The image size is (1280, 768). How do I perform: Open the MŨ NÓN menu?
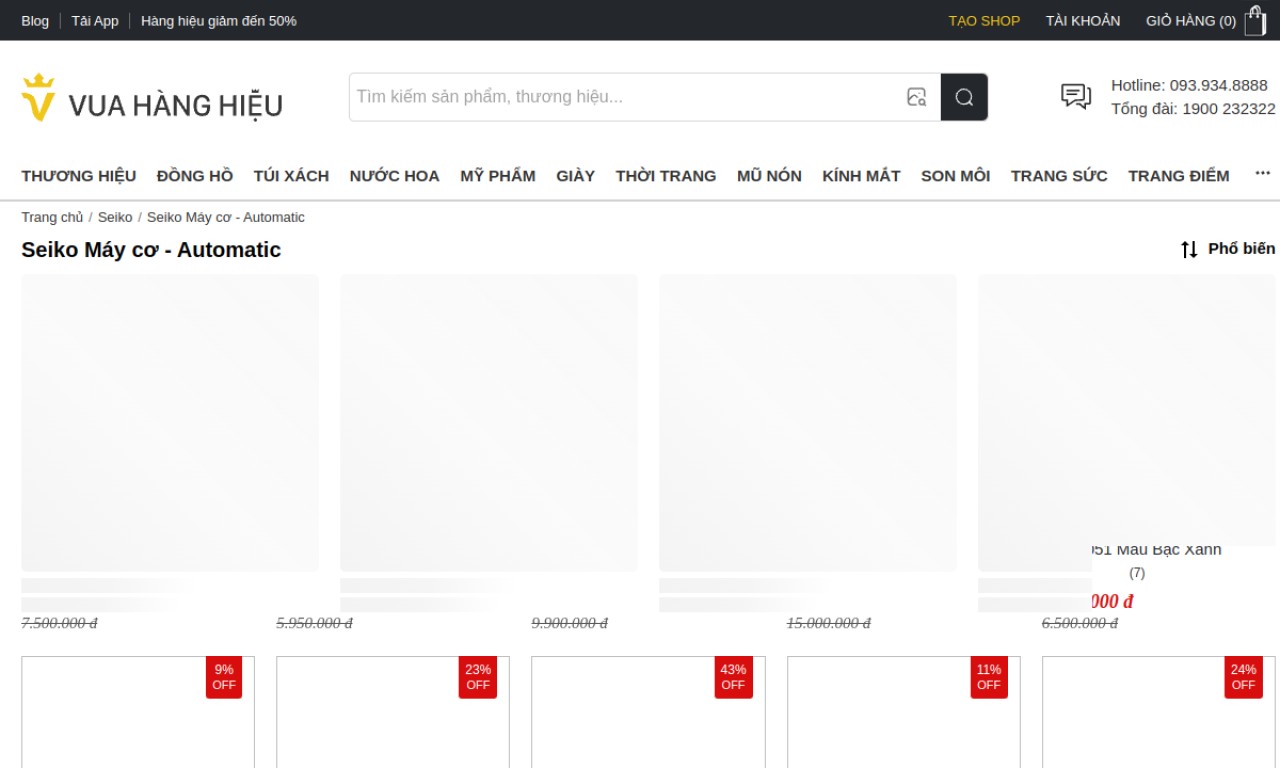tap(769, 176)
